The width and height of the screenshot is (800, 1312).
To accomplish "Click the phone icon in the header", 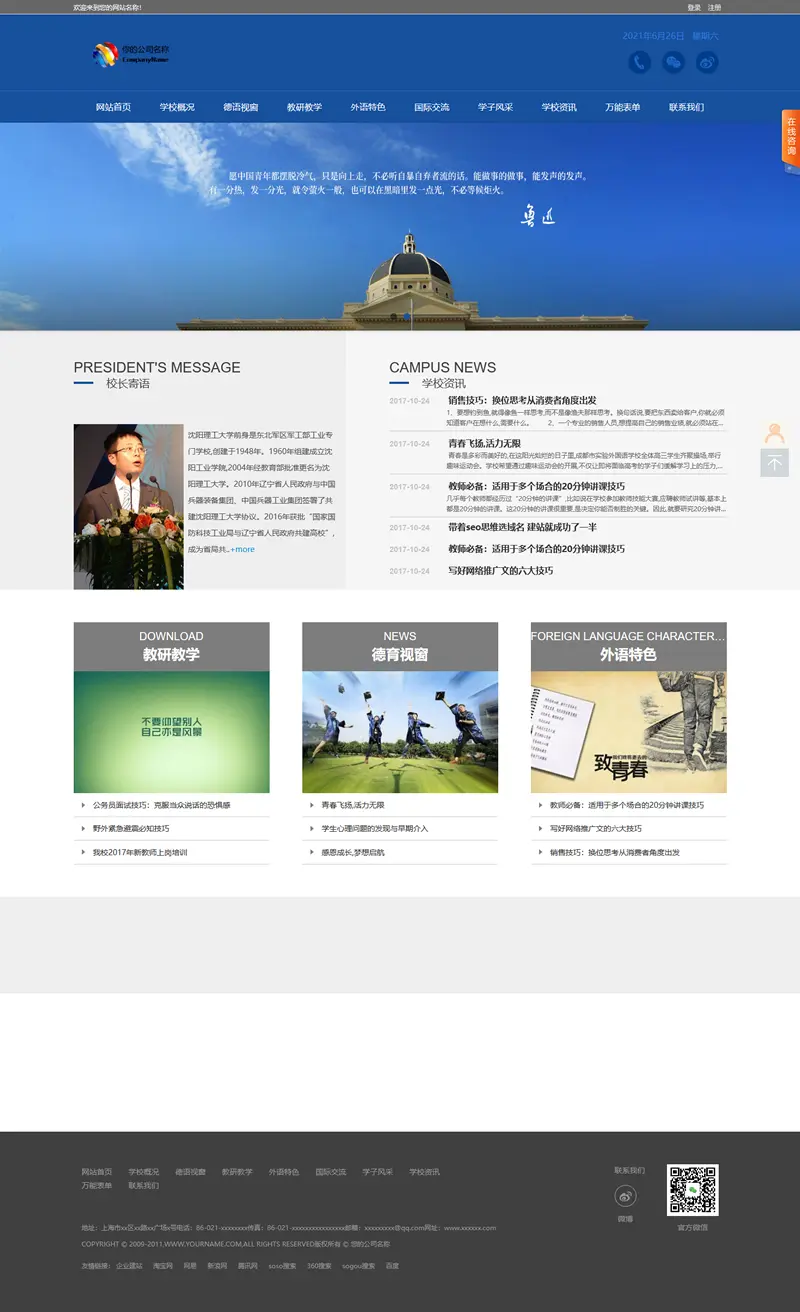I will tap(640, 63).
